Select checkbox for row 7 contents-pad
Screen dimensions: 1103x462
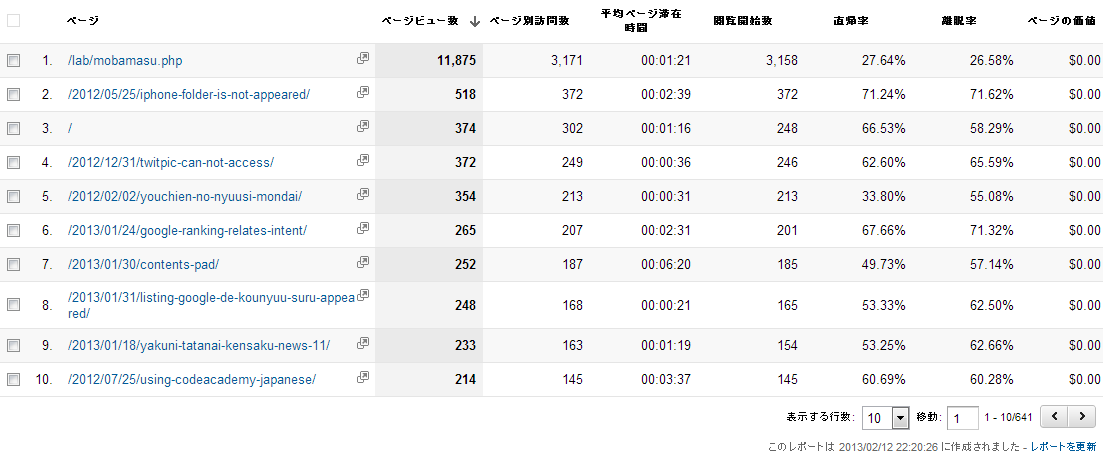point(13,265)
